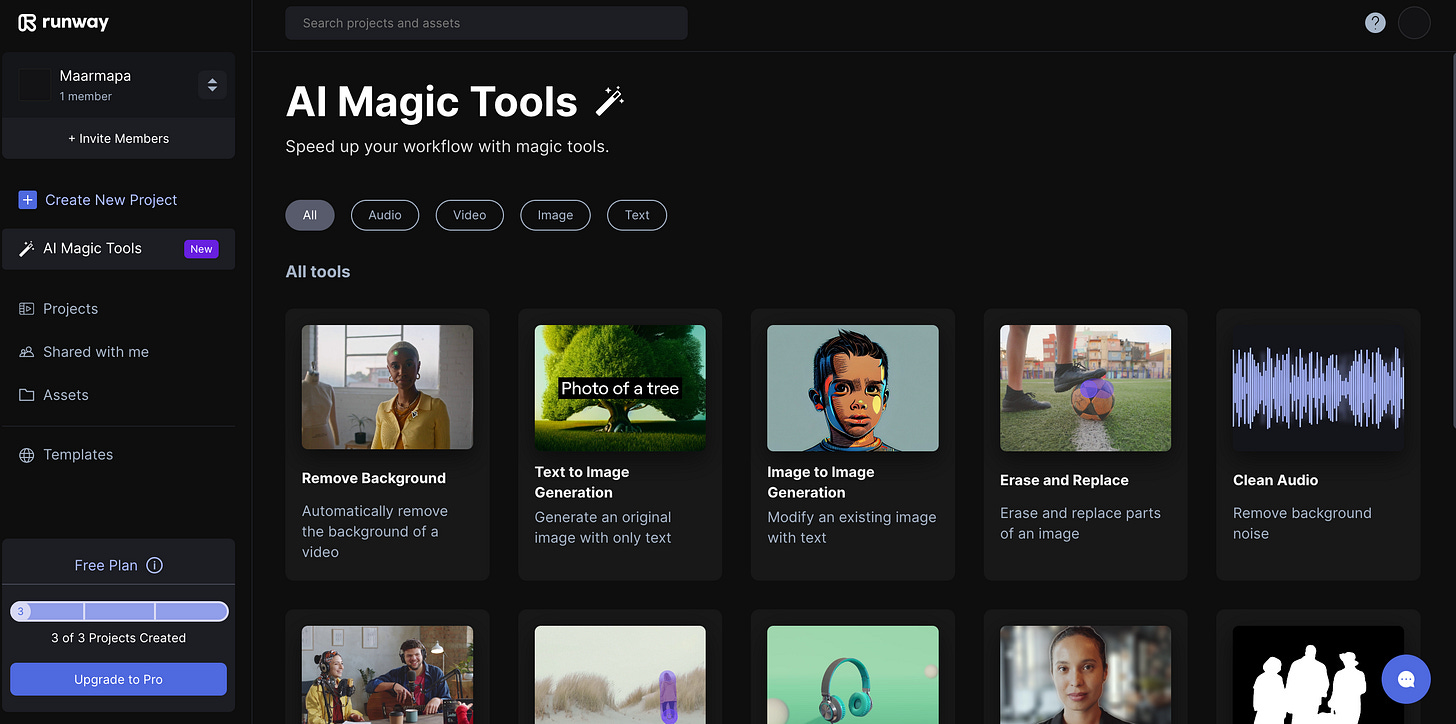Click the magic wand icon beside page title
The width and height of the screenshot is (1456, 724).
(610, 101)
